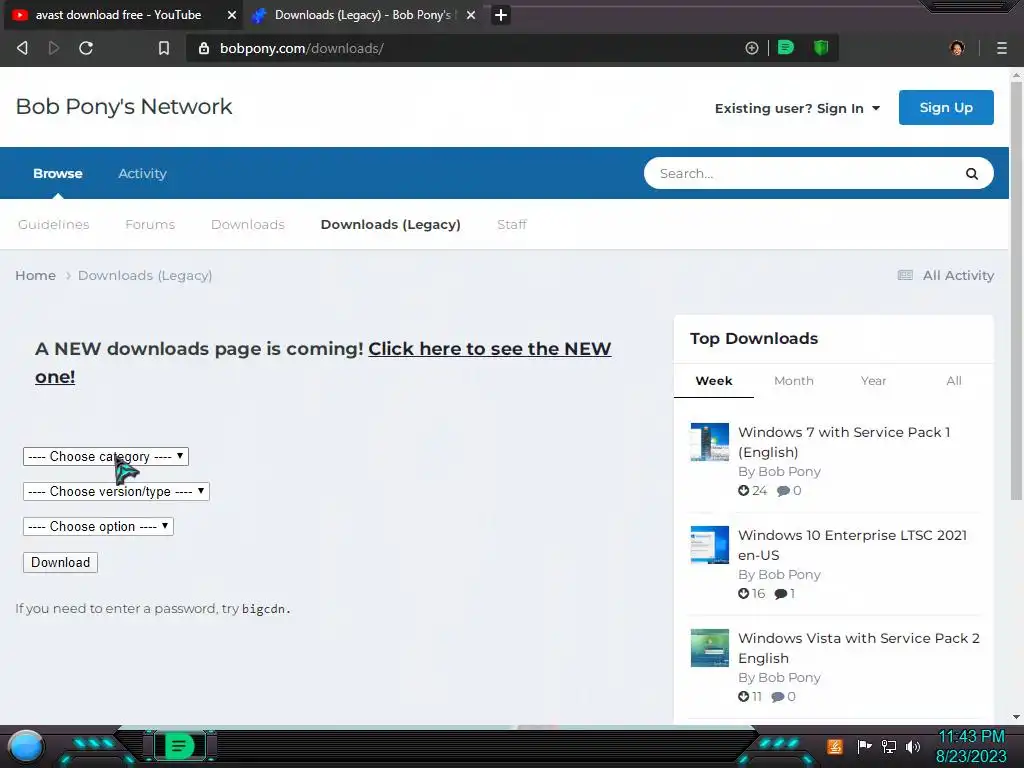Open the browser hamburger menu
This screenshot has width=1024, height=768.
pos(1002,48)
